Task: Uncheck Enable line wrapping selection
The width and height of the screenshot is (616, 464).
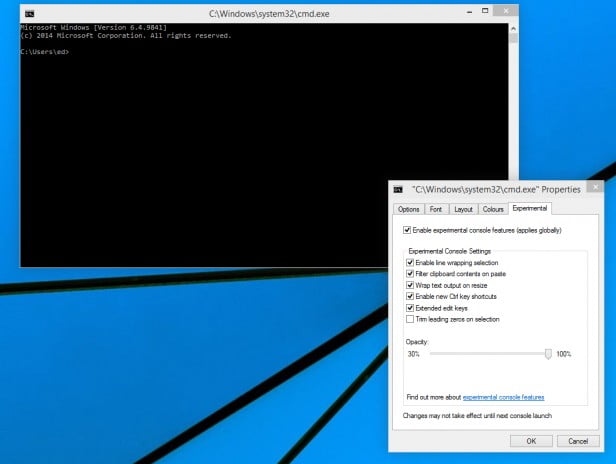Action: 411,262
